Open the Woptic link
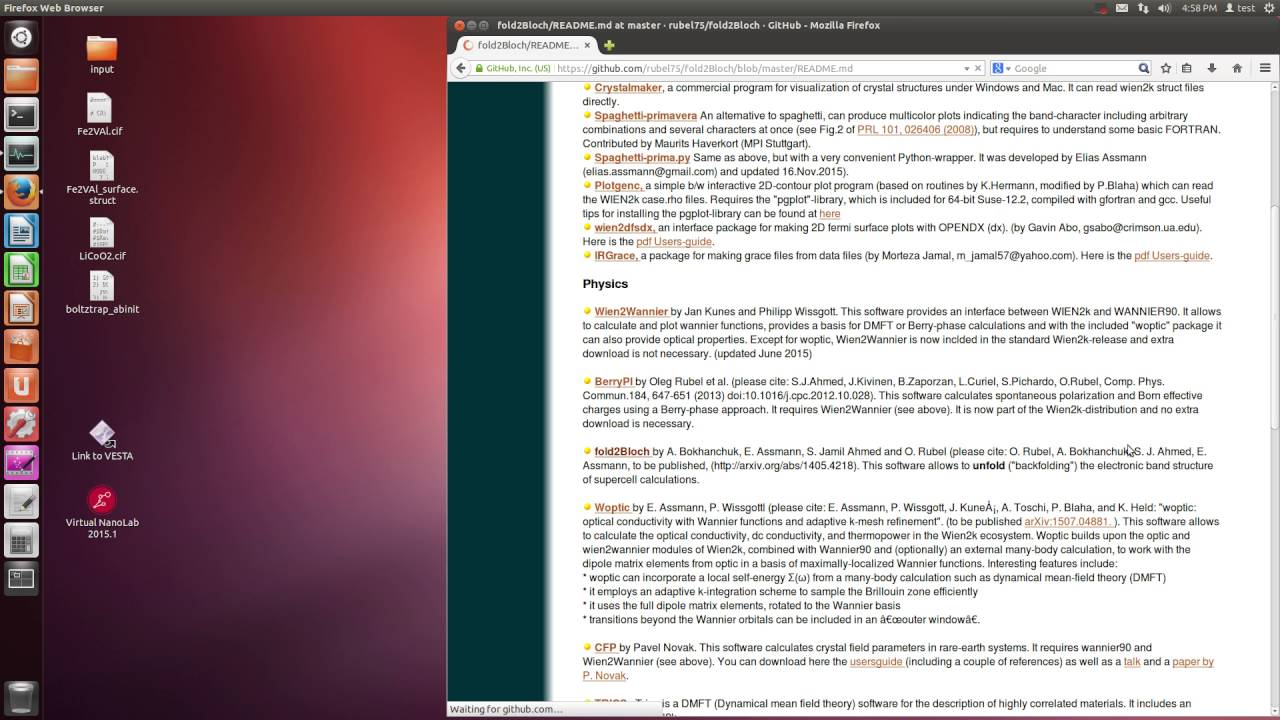 tap(612, 508)
